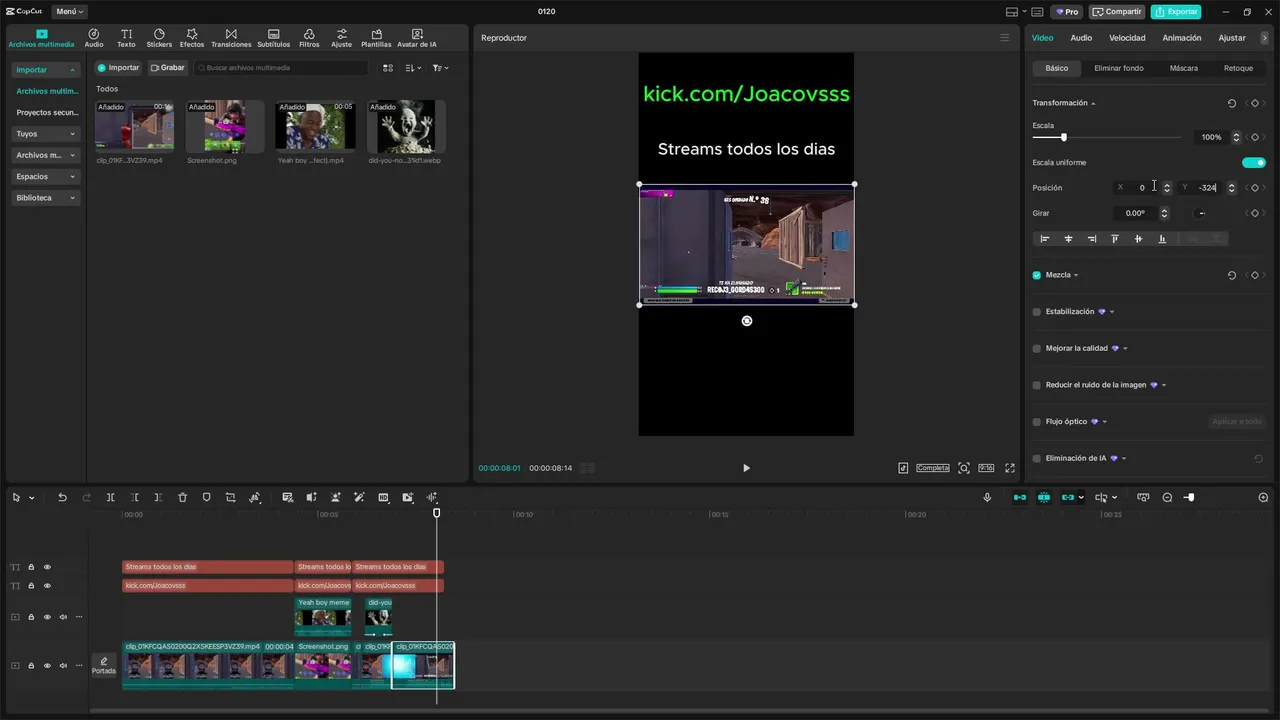Screen dimensions: 1280x720
Task: Open the Transiciones panel
Action: pyautogui.click(x=231, y=38)
